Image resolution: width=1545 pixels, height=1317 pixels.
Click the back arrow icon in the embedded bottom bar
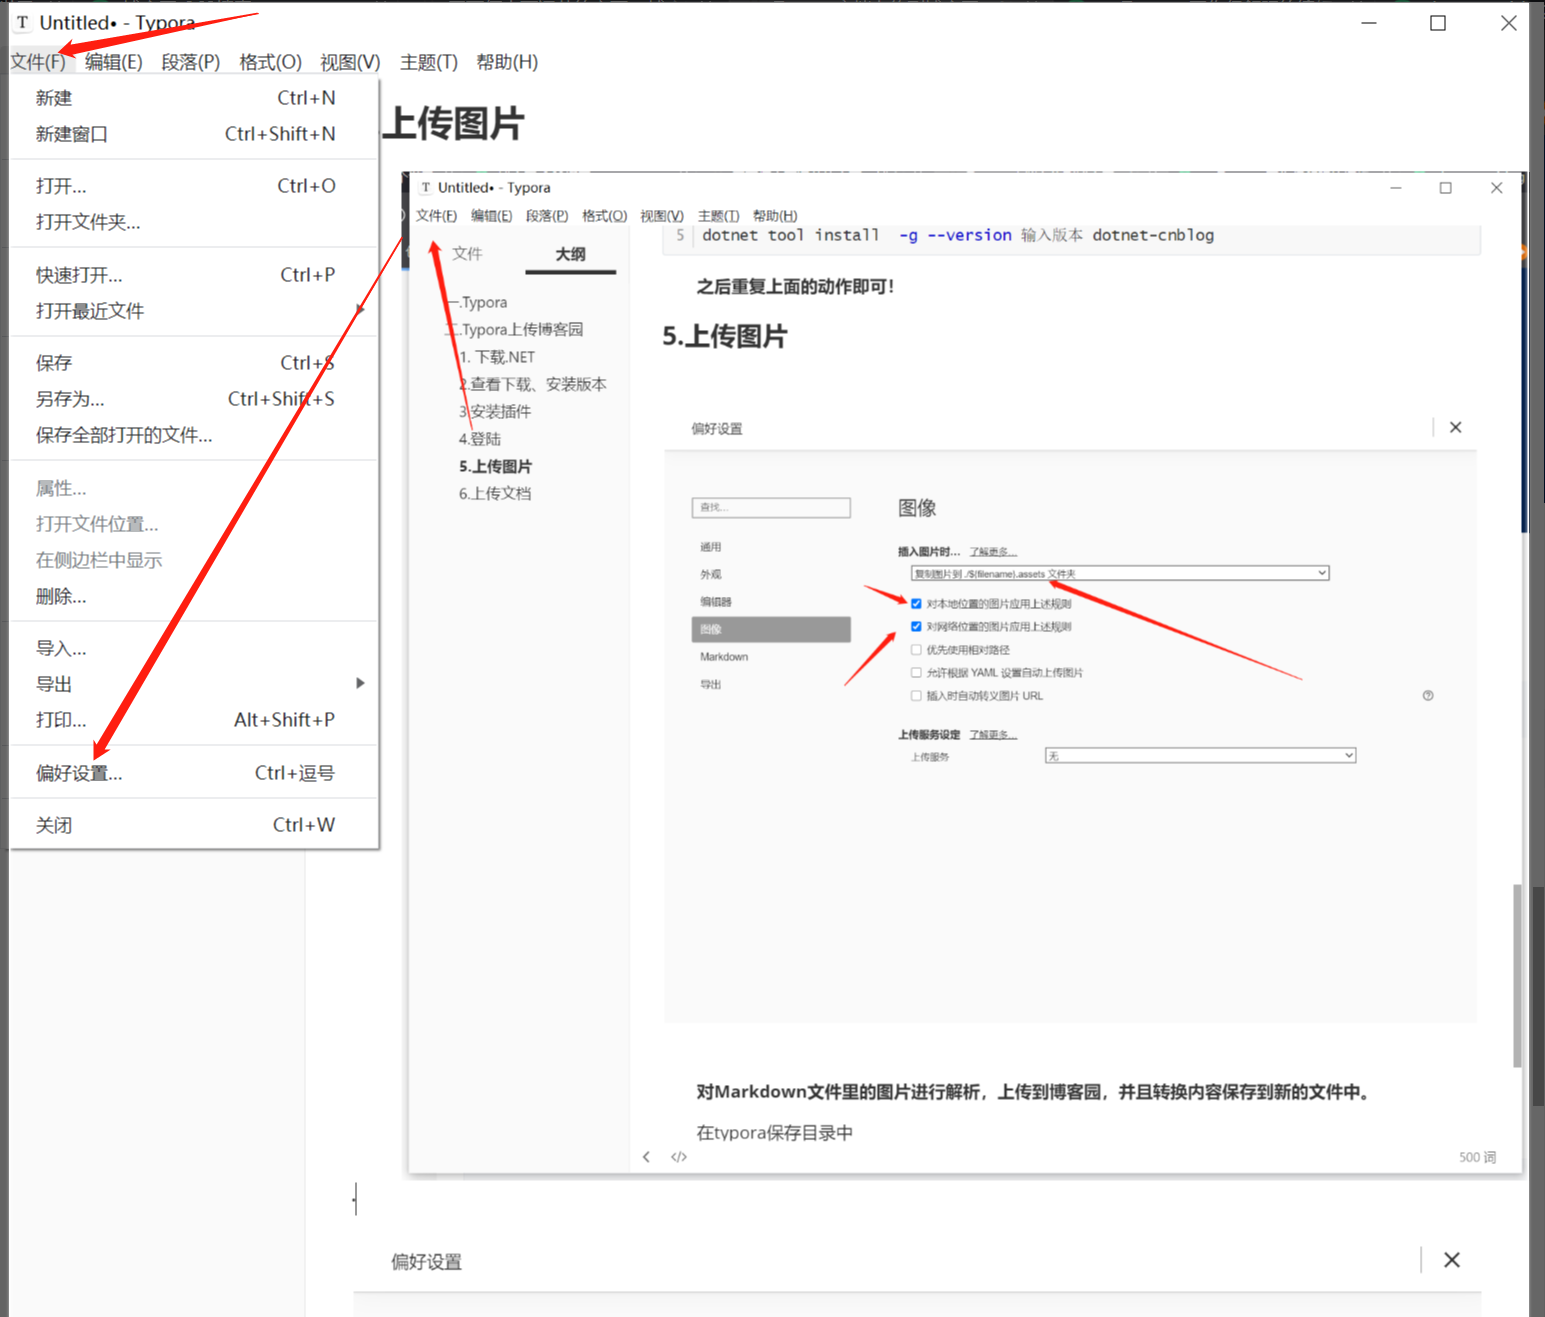(646, 1157)
